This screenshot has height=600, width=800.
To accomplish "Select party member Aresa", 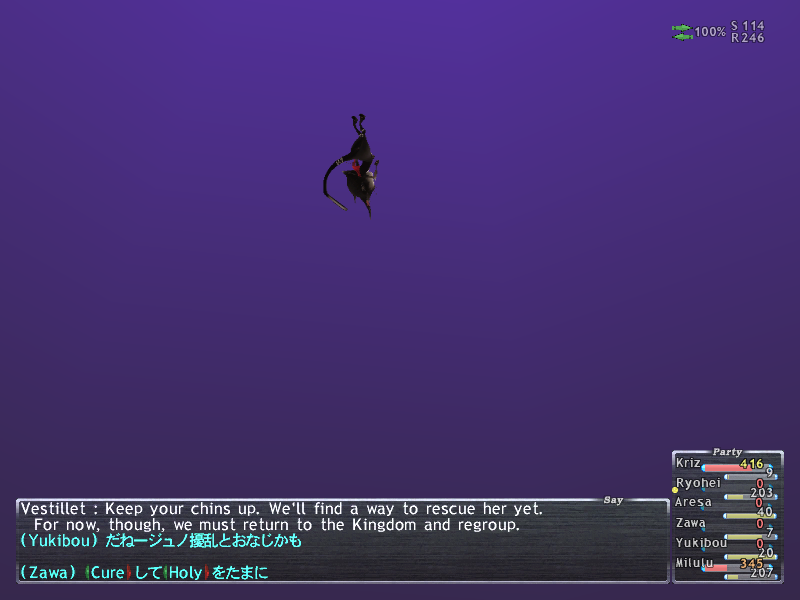I will [x=693, y=502].
